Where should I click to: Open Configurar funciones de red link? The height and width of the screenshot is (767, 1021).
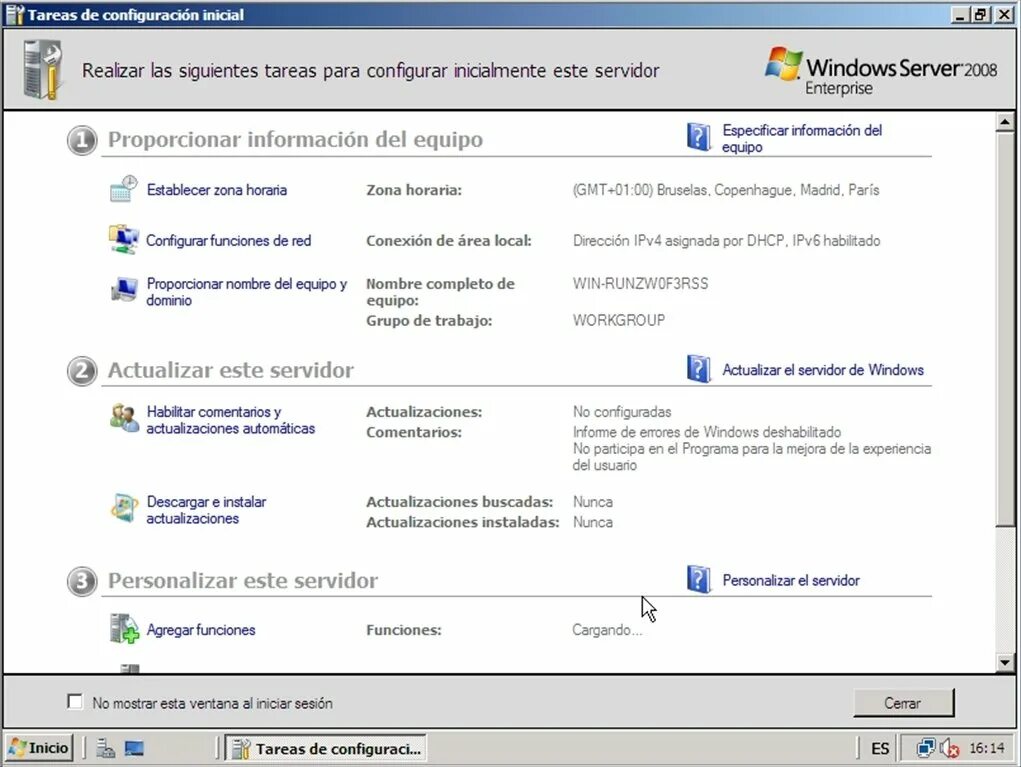(x=229, y=240)
